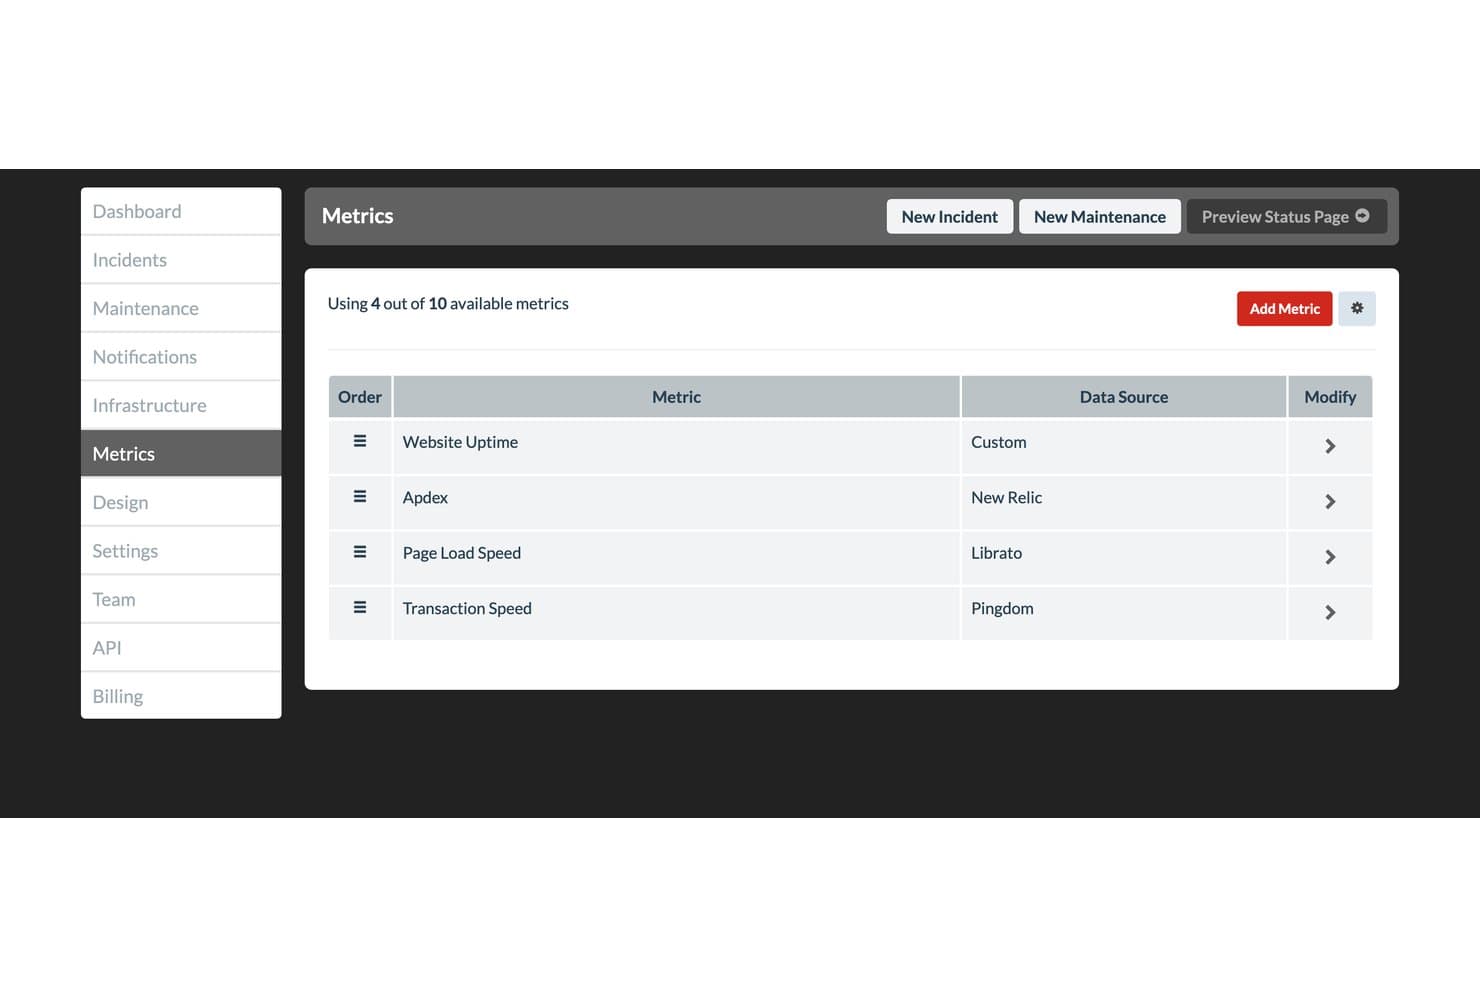Image resolution: width=1480 pixels, height=987 pixels.
Task: Click the Pingdom data source cell
Action: tap(1124, 612)
